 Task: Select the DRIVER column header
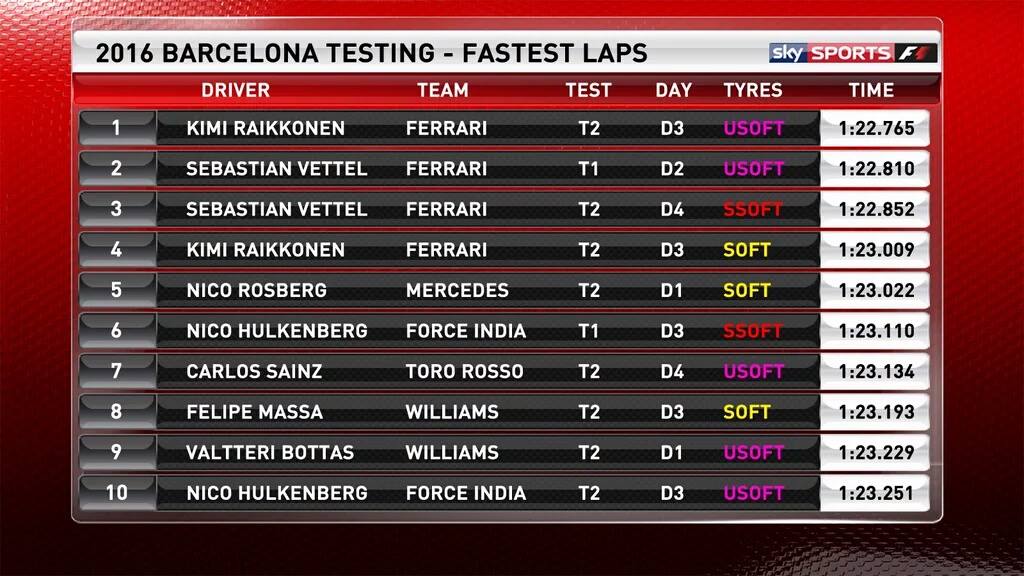click(x=235, y=90)
